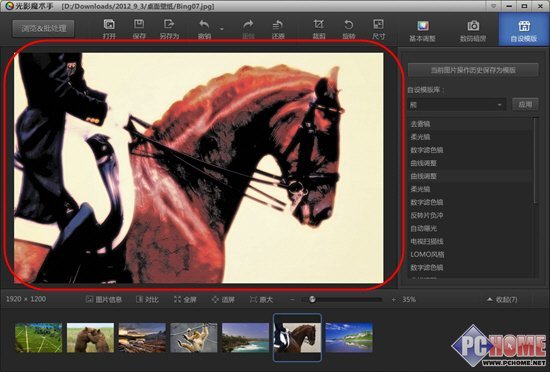Image resolution: width=550 pixels, height=372 pixels.
Task: Switch to 全屏 fullscreen view
Action: [x=185, y=299]
